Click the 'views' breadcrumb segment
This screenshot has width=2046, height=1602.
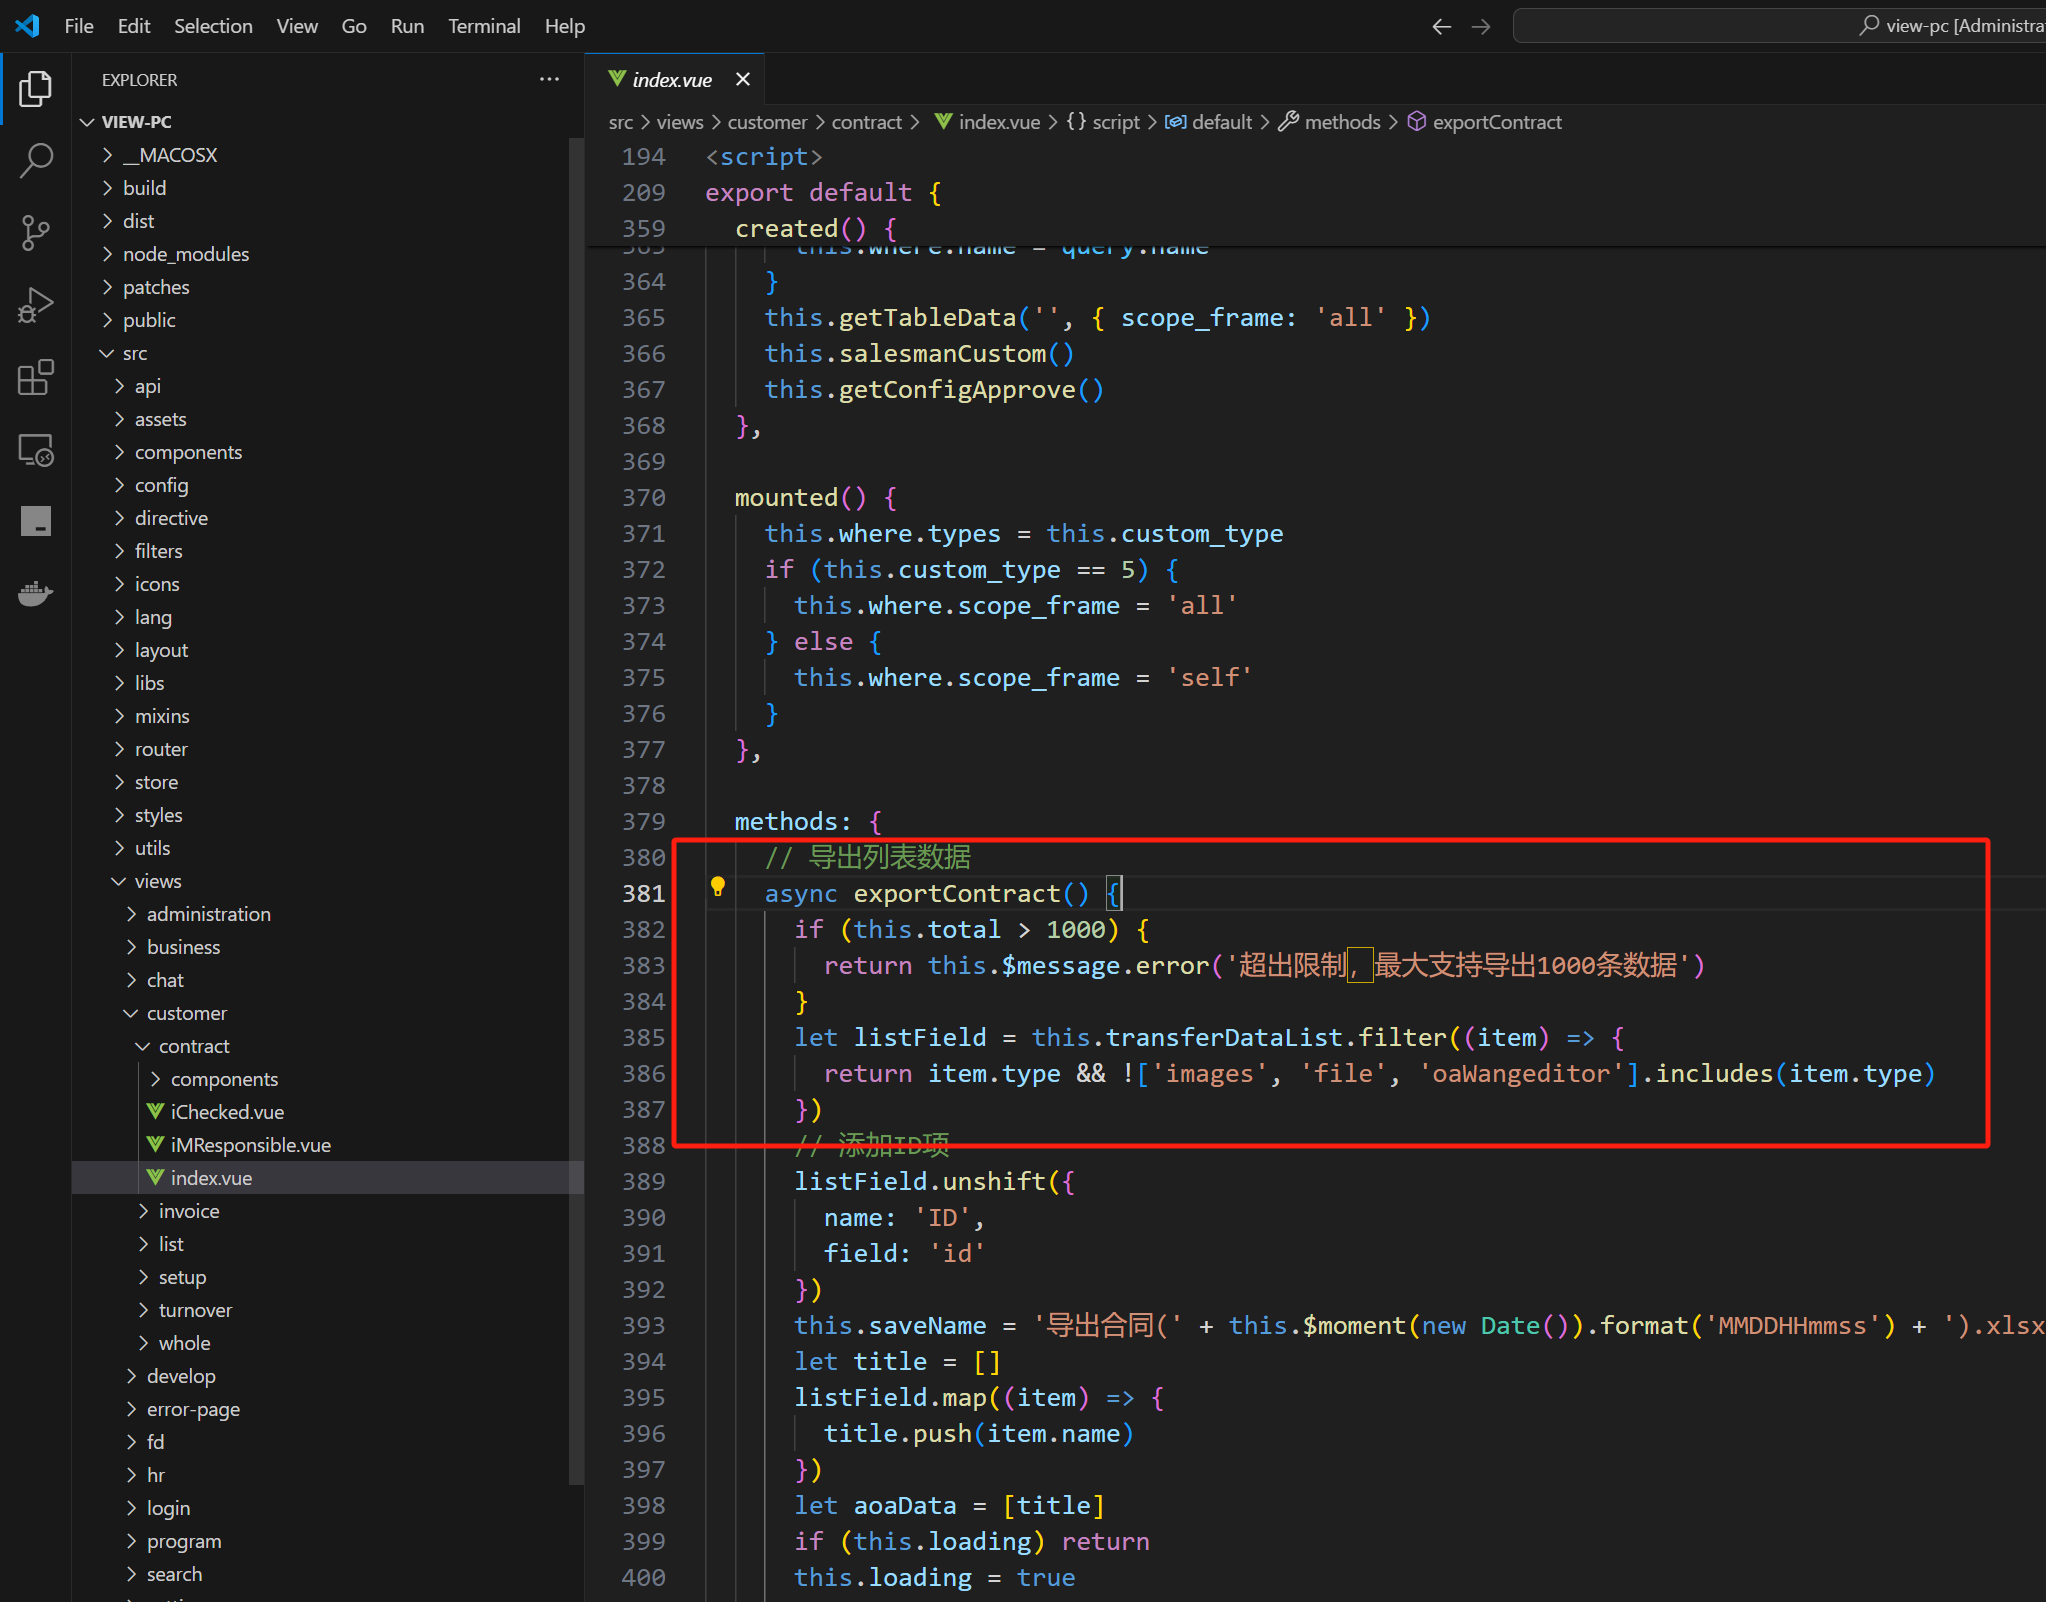(x=680, y=122)
